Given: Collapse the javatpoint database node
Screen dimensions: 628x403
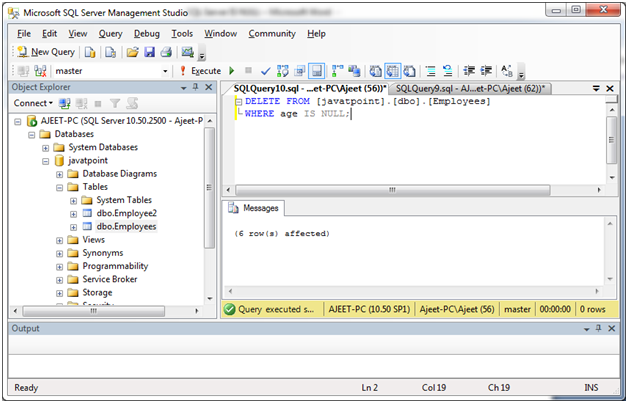Looking at the screenshot, I should coord(46,161).
